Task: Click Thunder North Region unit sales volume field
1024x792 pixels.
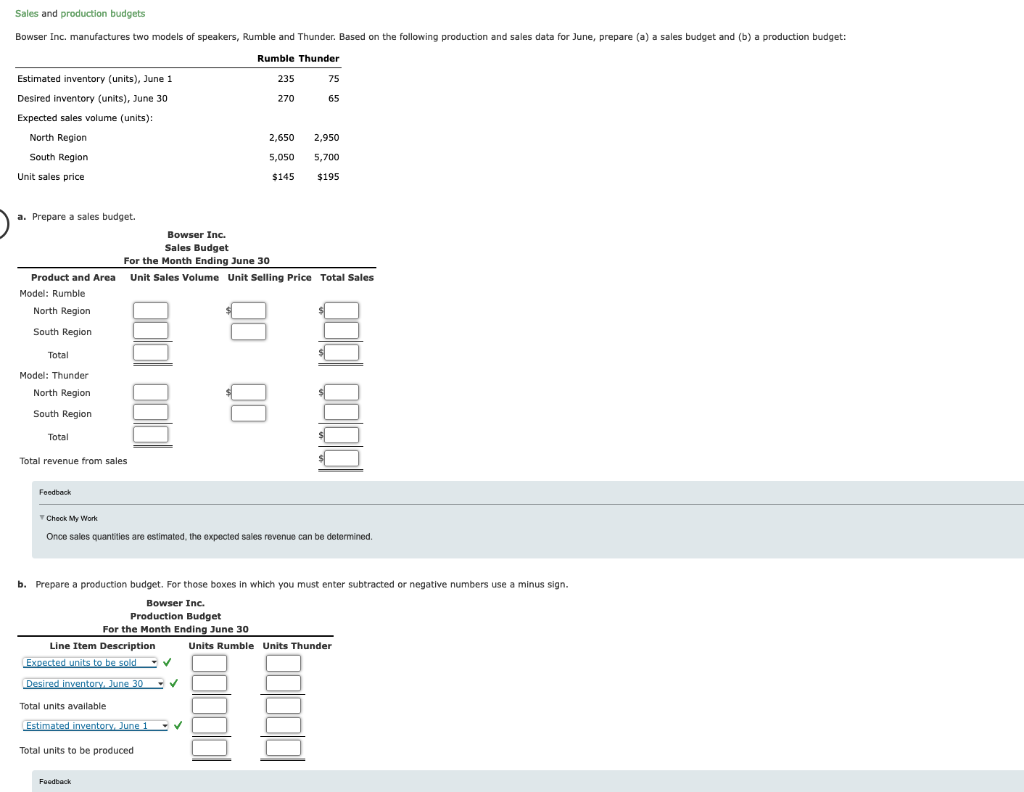Action: [151, 392]
